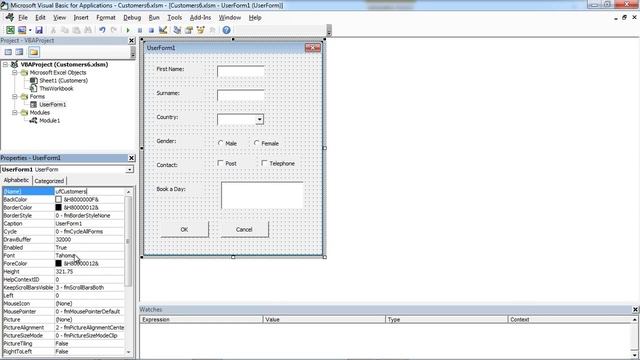This screenshot has width=640, height=360.
Task: Click the Toolbox icon in the toolbar
Action: point(212,30)
